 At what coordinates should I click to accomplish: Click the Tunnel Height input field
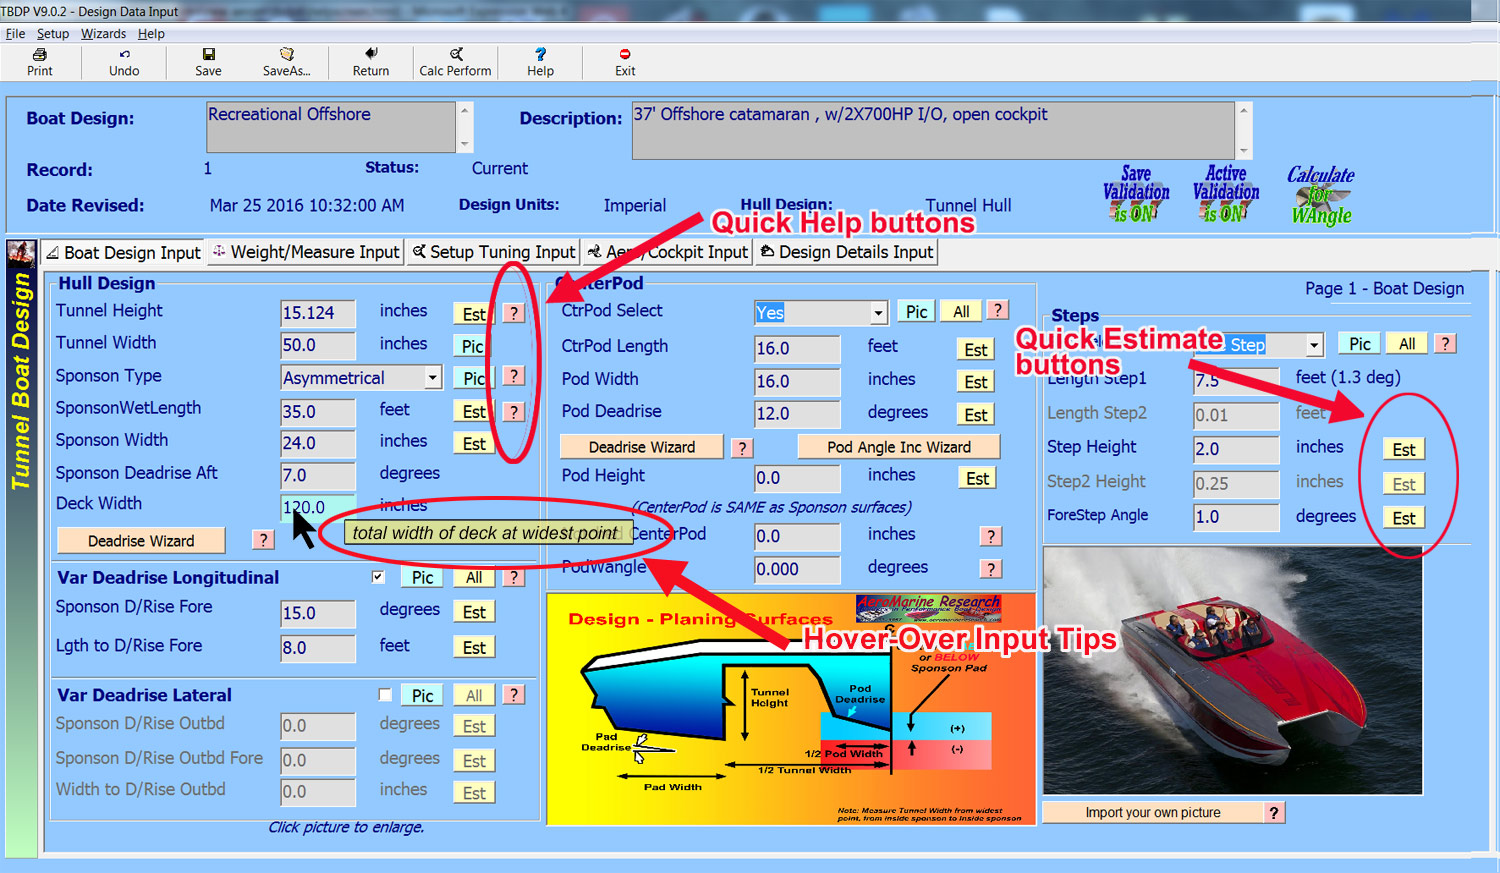[317, 313]
